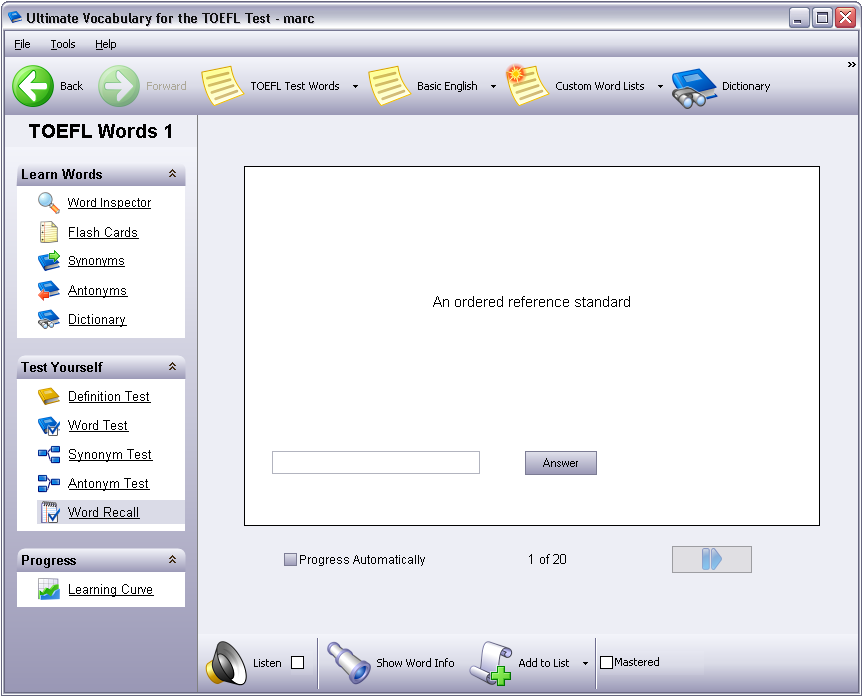Click the Word Inspector magnifier icon
This screenshot has height=696, width=862.
(x=48, y=203)
